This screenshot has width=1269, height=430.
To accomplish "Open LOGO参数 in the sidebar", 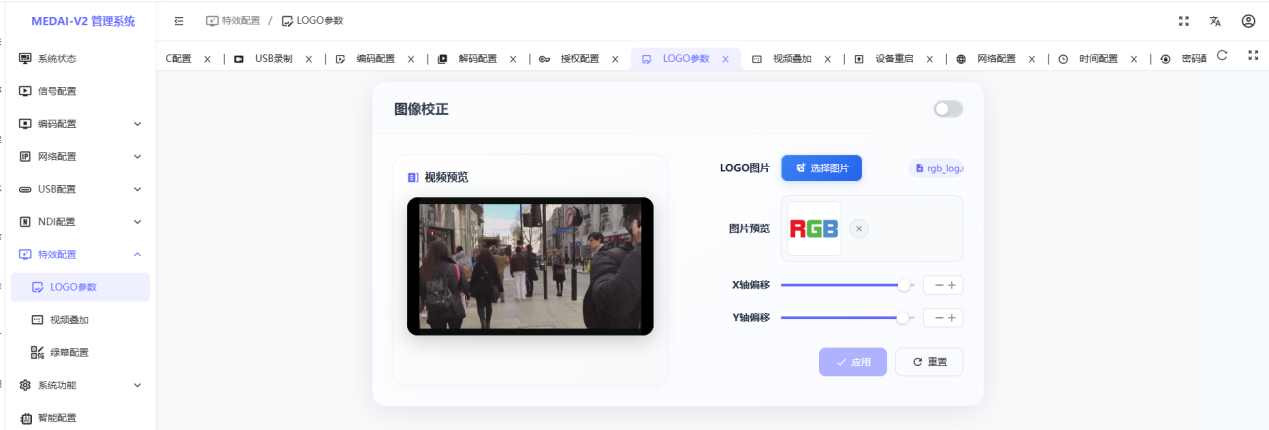I will coord(80,287).
